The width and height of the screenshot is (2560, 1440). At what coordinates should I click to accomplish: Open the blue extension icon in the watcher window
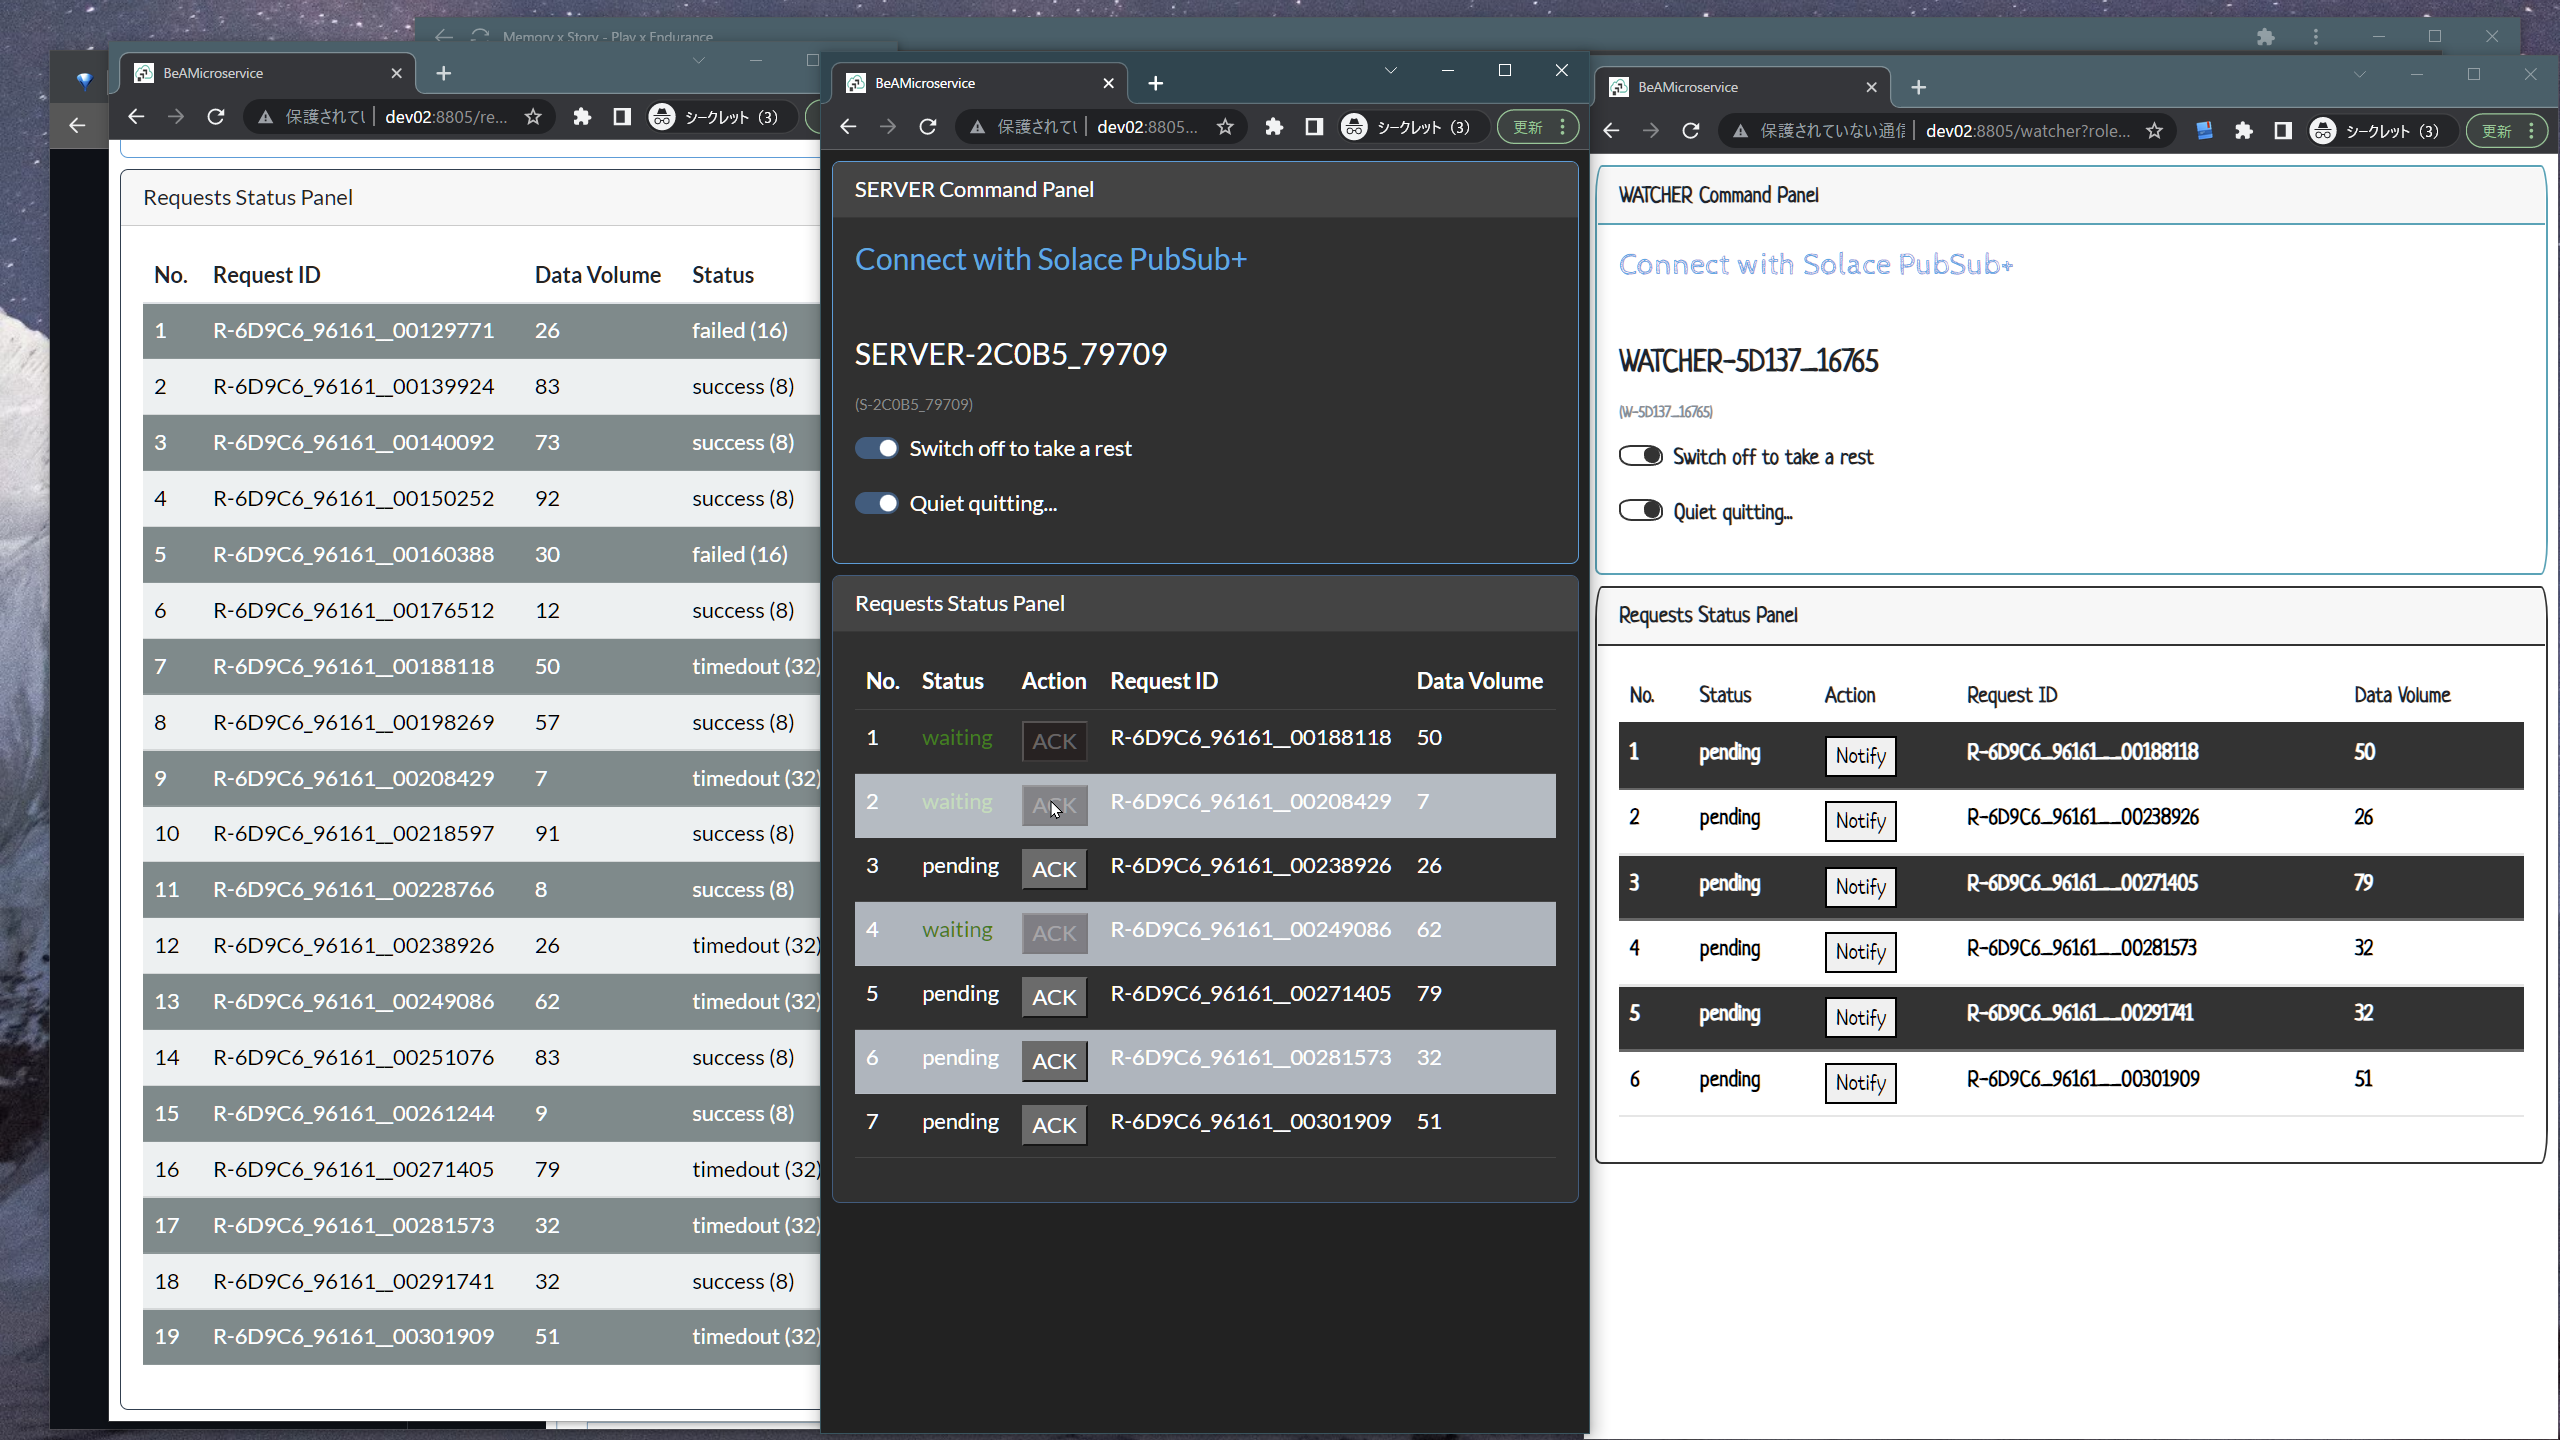click(x=2204, y=131)
